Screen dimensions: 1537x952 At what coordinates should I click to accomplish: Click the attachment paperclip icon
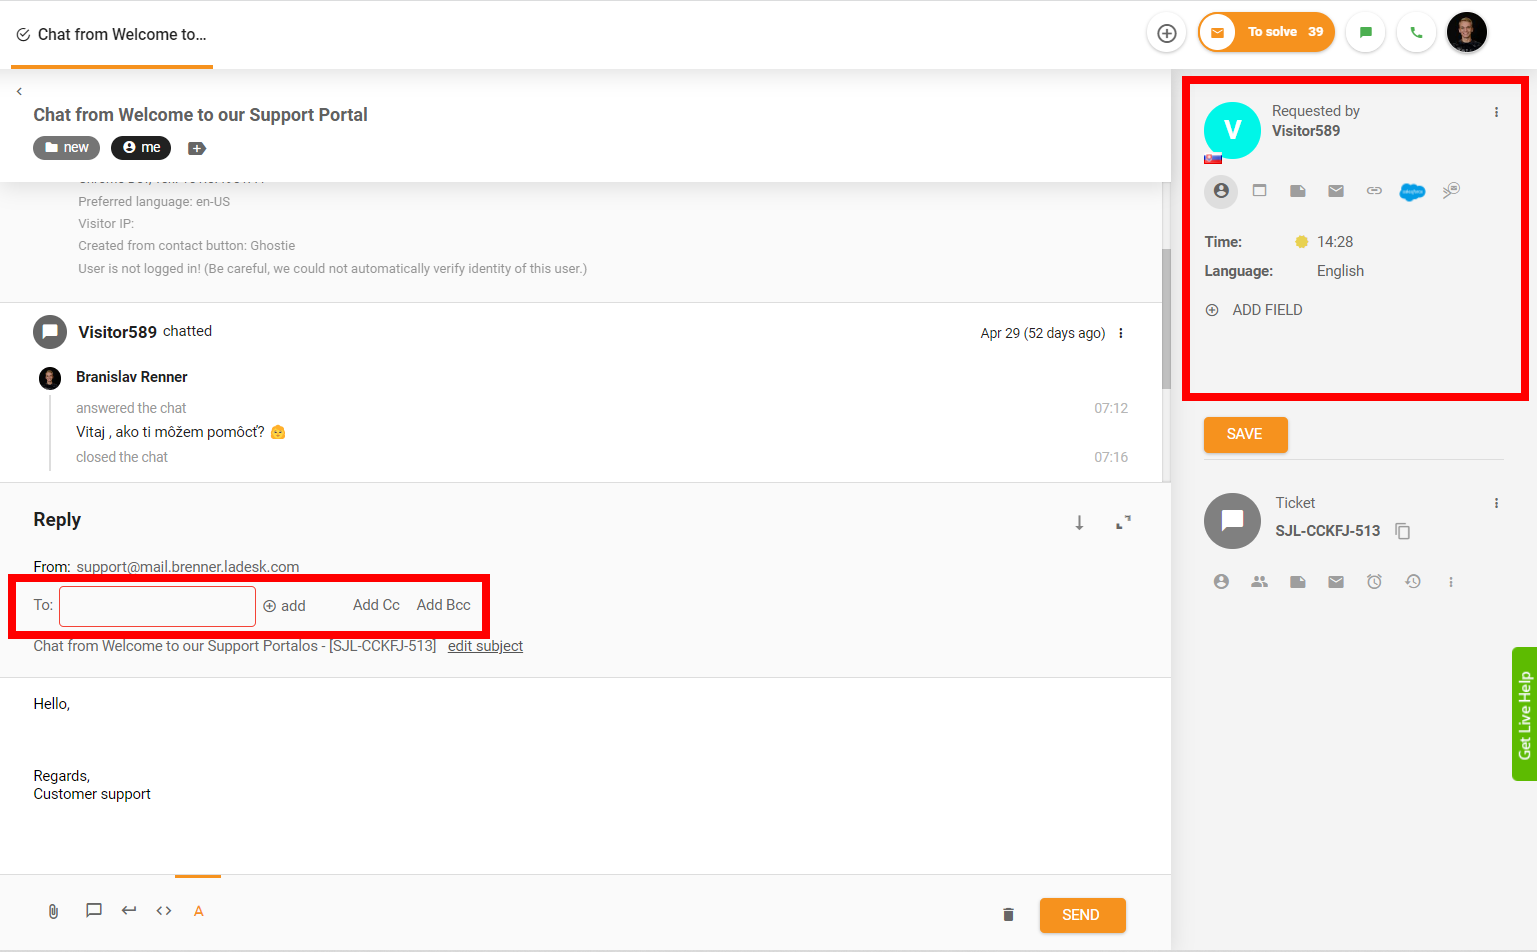click(x=54, y=911)
